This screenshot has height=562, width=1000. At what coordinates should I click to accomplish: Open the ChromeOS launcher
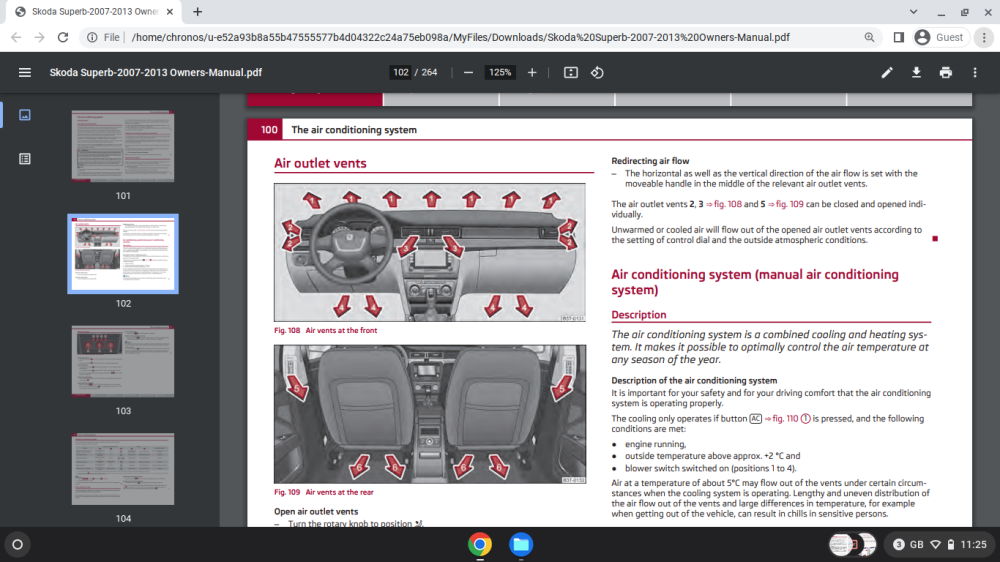click(x=17, y=545)
